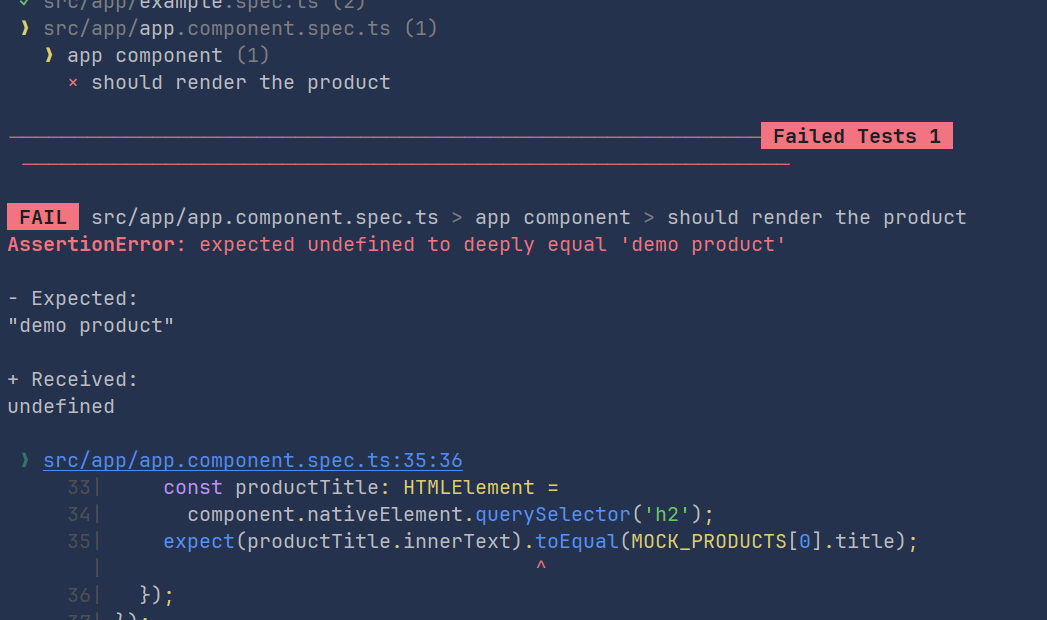
Task: Collapse the 'app component' suite chevron
Action: pos(49,55)
